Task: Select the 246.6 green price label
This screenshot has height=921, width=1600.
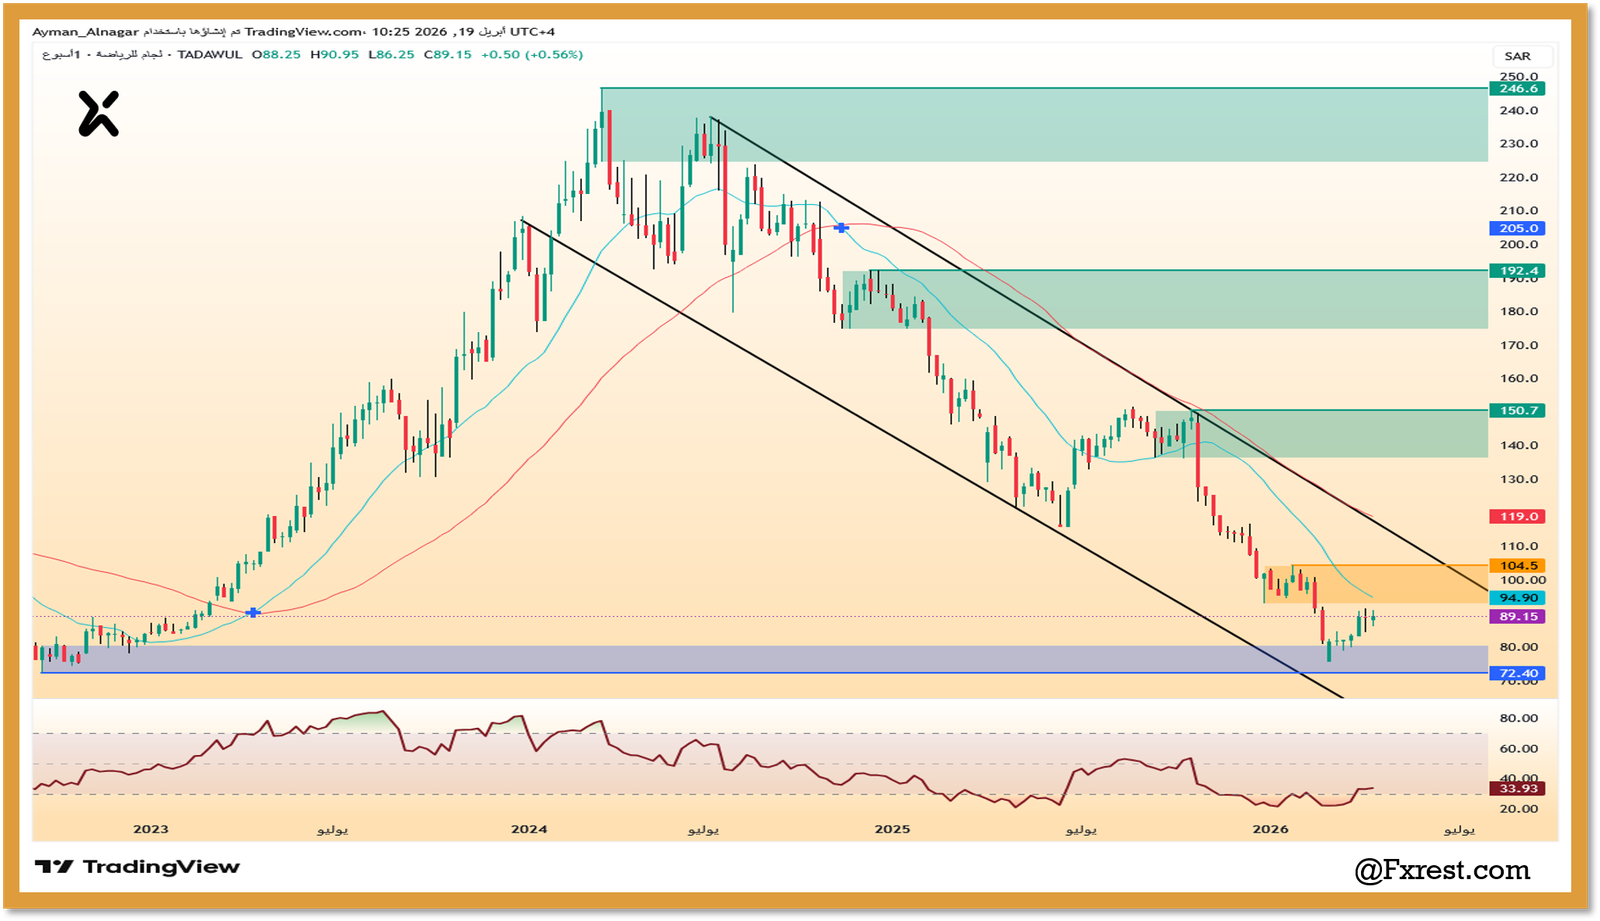Action: coord(1517,89)
